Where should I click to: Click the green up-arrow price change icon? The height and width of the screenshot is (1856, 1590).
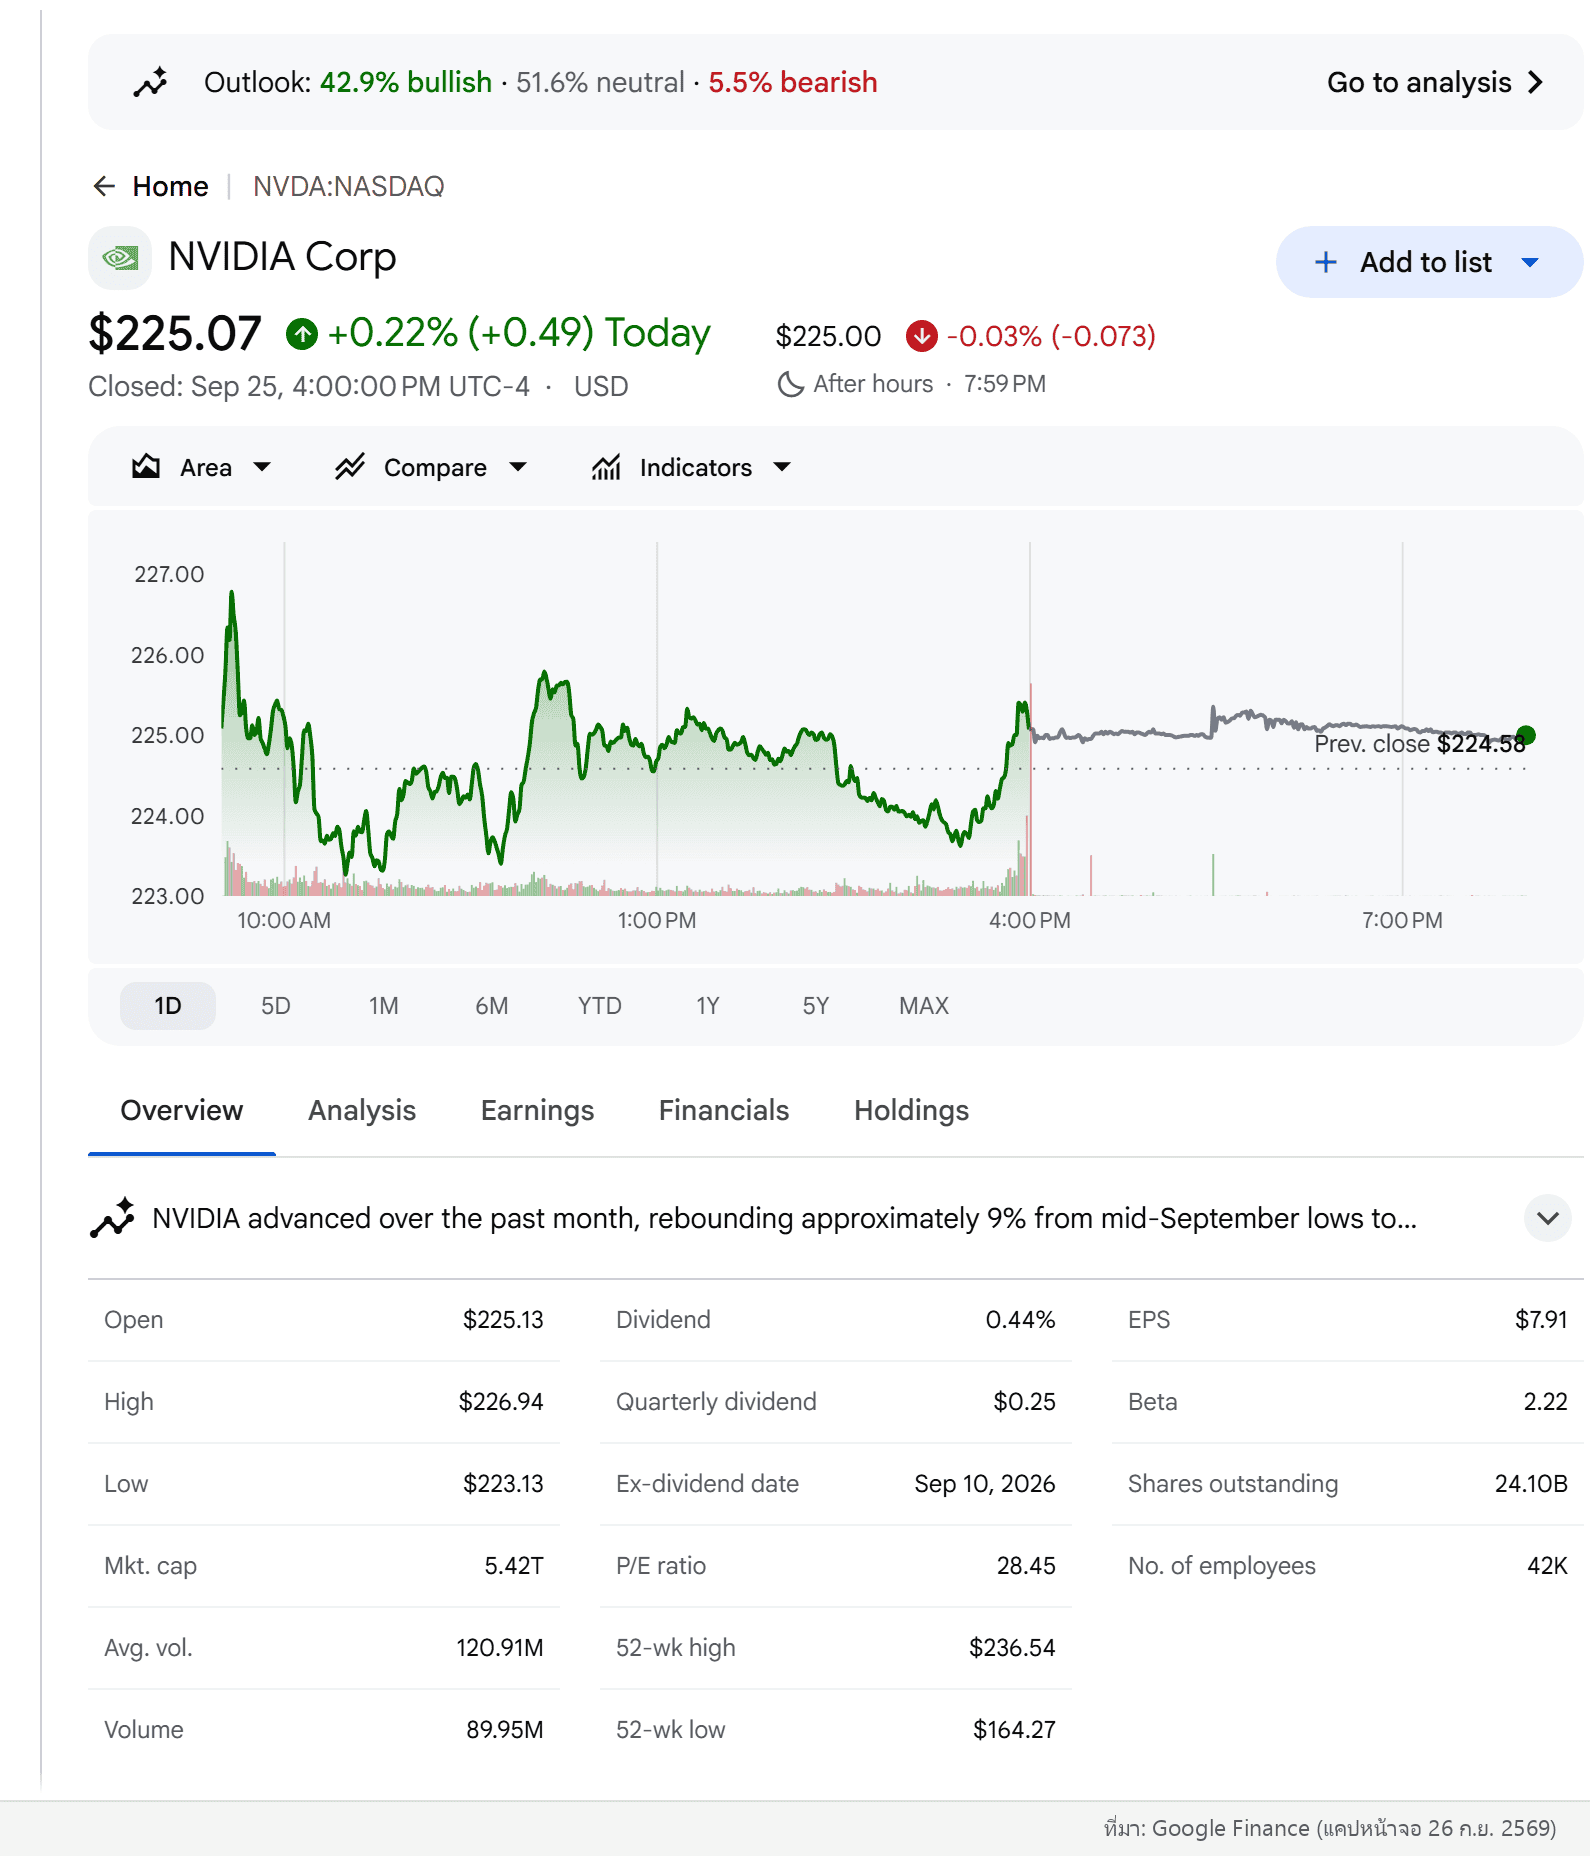(x=302, y=334)
